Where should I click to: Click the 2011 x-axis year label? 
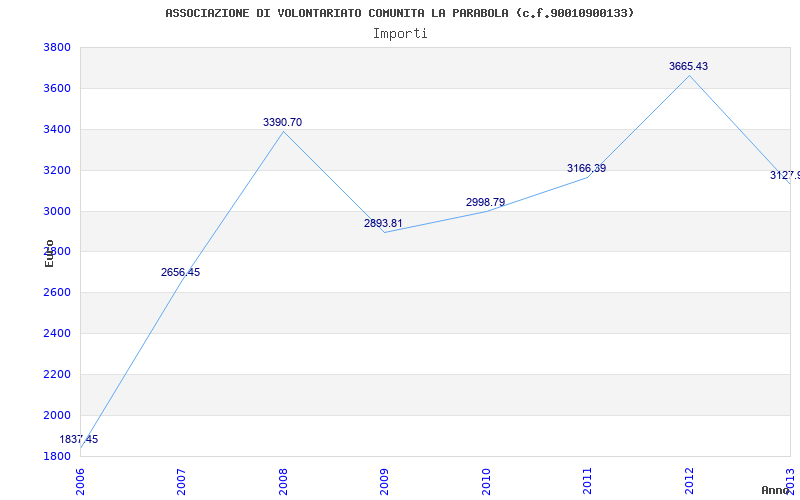(588, 481)
